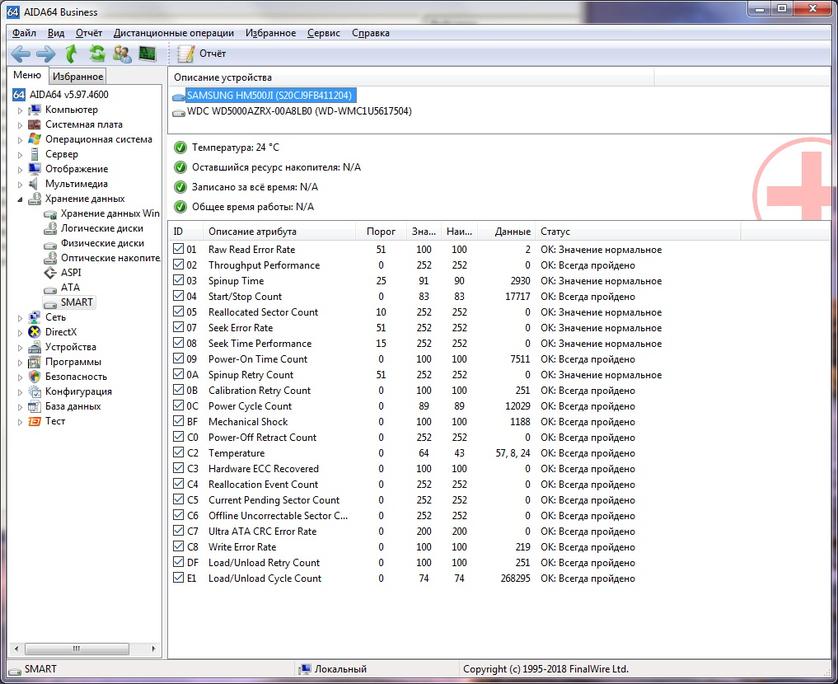Uncheck the Reallocated Sector Count checkbox

tap(179, 312)
